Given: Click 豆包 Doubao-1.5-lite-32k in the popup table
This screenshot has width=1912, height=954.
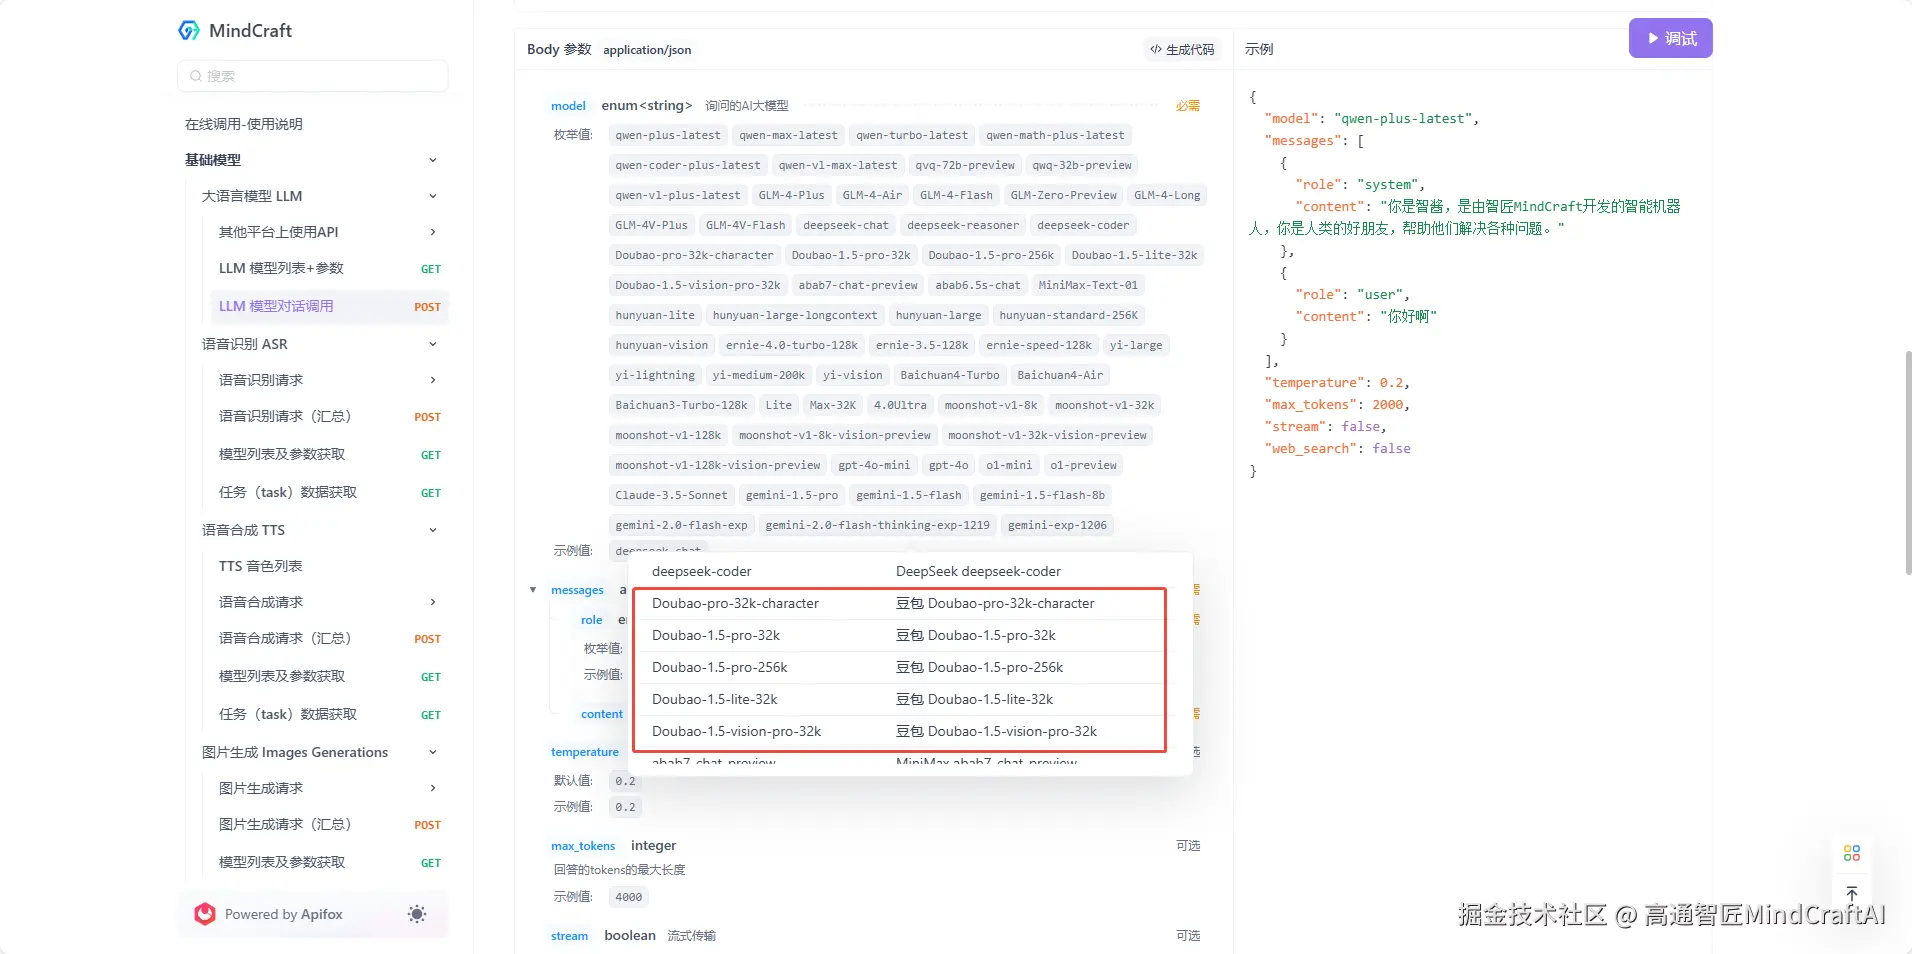Looking at the screenshot, I should pos(974,699).
